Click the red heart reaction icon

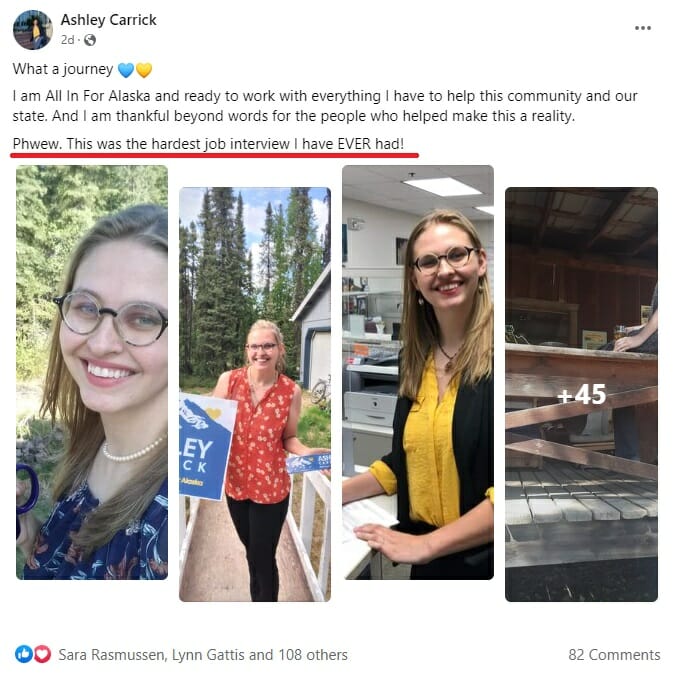coord(42,654)
